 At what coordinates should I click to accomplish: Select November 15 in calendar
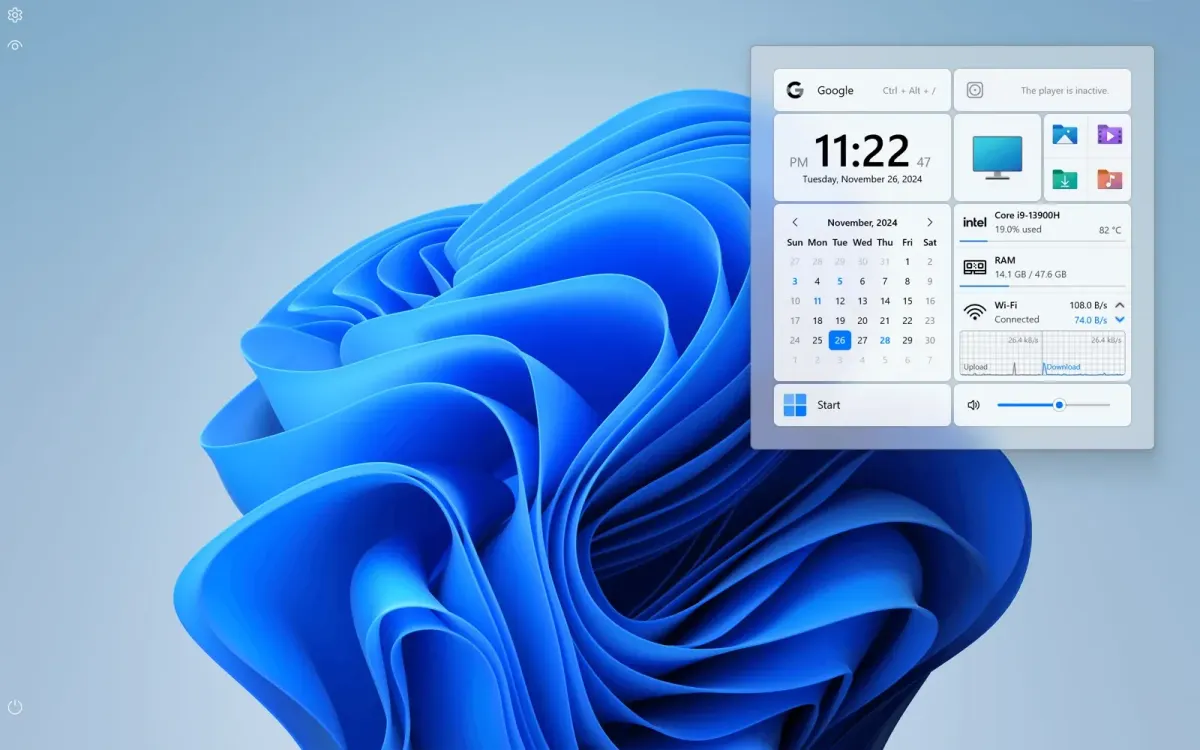(x=907, y=301)
